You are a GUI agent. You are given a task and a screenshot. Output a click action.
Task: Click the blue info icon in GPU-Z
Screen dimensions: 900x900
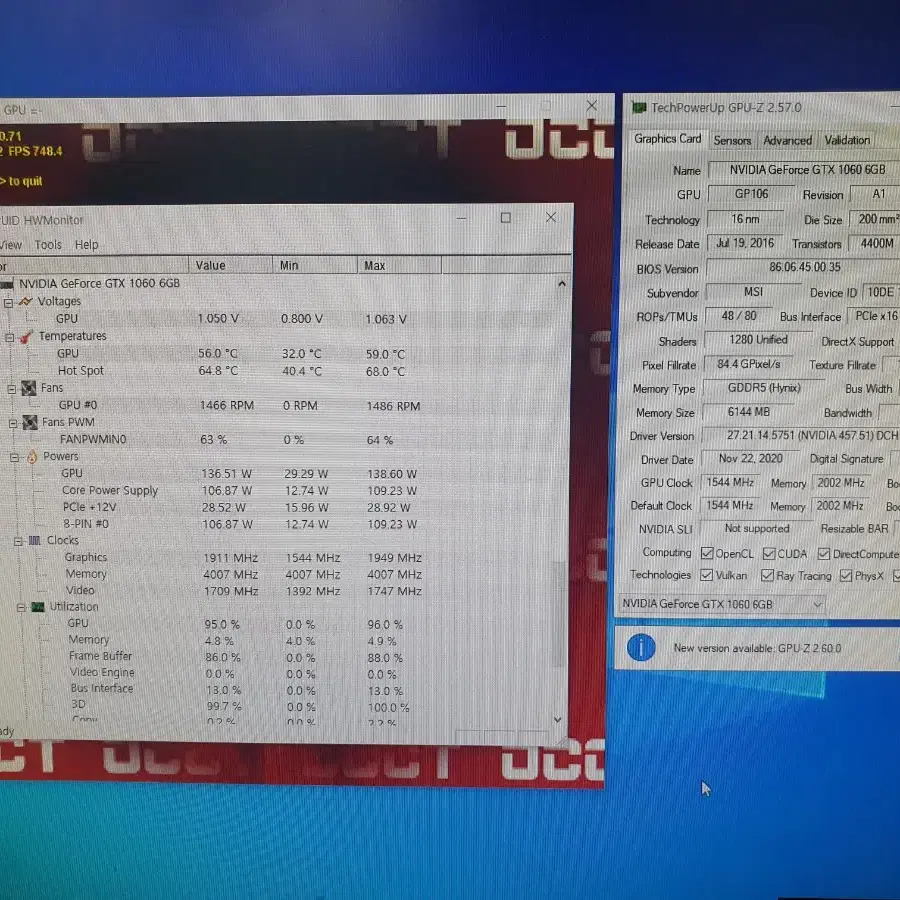click(641, 648)
